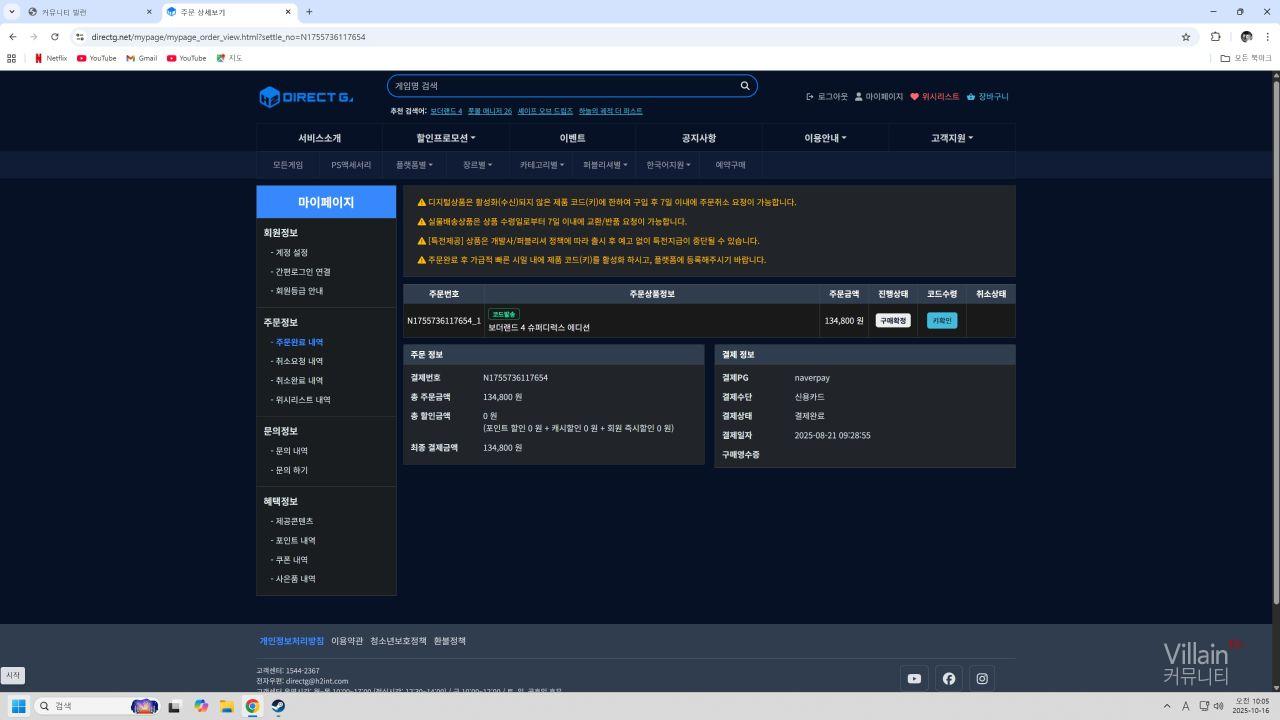Open the Instagram icon in footer
1280x720 pixels.
[982, 678]
